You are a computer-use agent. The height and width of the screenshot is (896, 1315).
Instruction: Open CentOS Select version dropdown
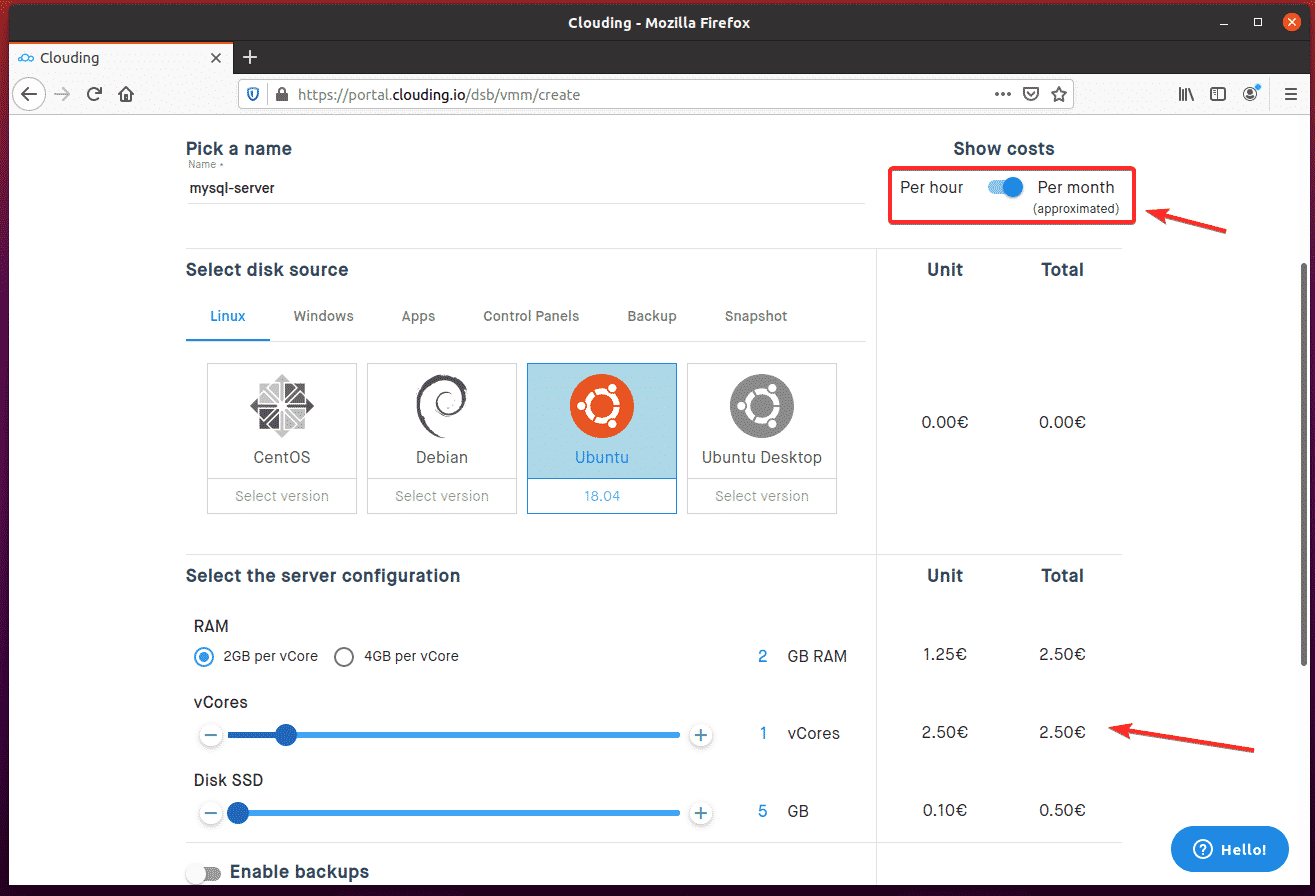pos(282,496)
